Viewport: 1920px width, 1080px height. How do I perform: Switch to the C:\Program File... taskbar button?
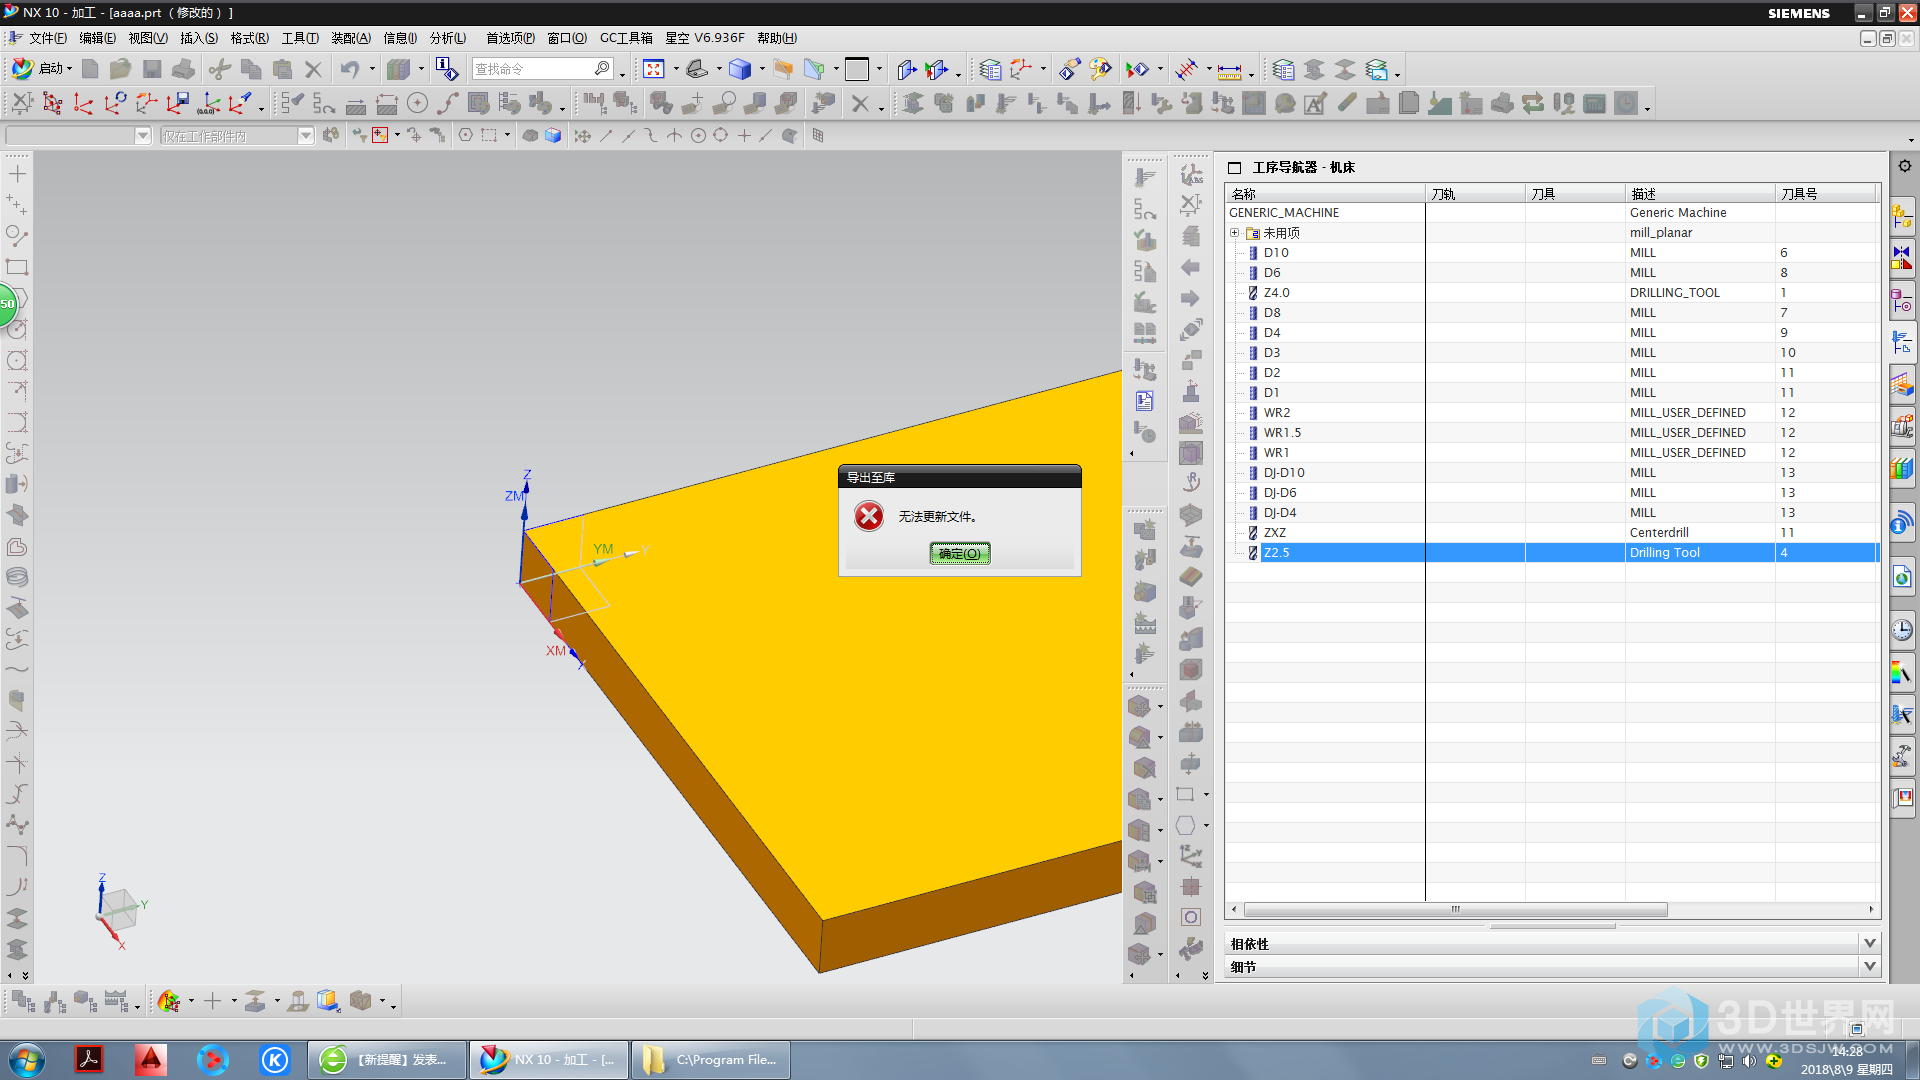click(x=711, y=1060)
